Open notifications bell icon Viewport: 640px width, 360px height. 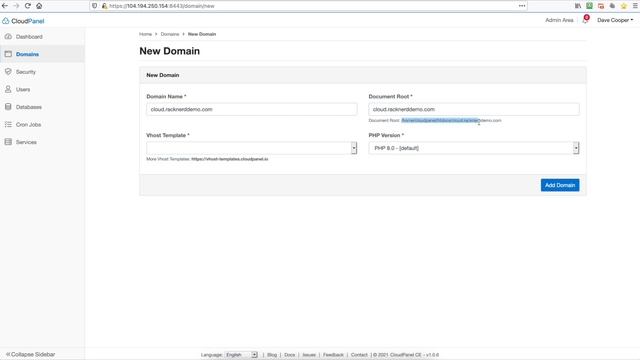tap(585, 20)
